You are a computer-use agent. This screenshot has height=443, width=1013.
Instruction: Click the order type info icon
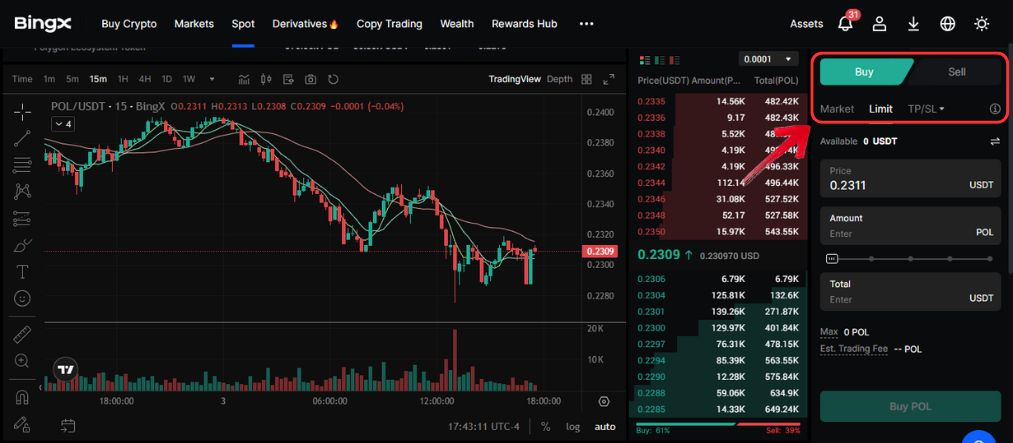click(x=995, y=109)
